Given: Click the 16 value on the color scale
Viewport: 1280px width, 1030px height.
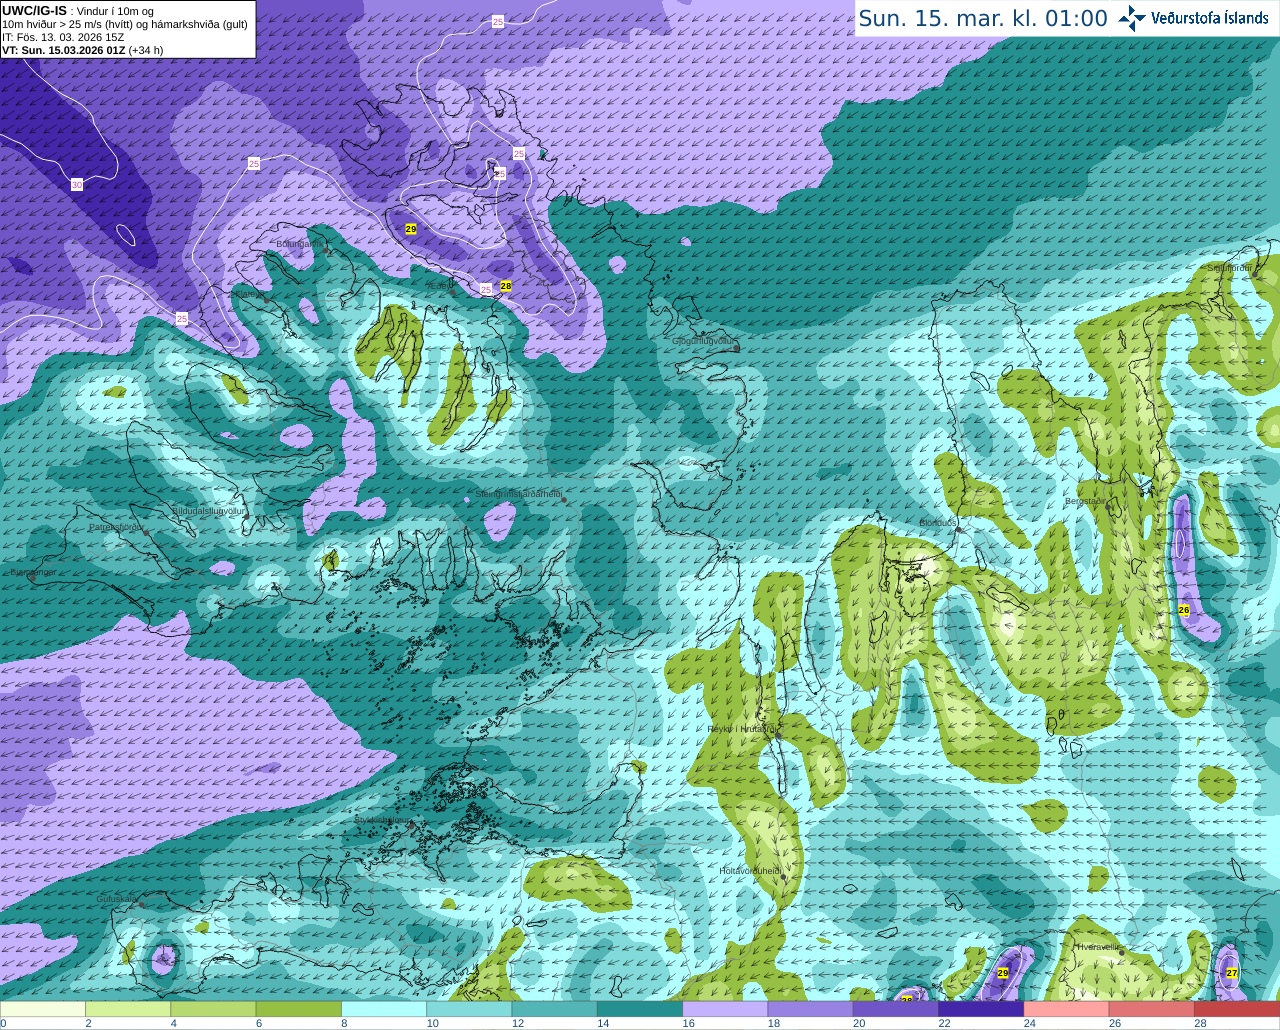Looking at the screenshot, I should [x=689, y=1023].
